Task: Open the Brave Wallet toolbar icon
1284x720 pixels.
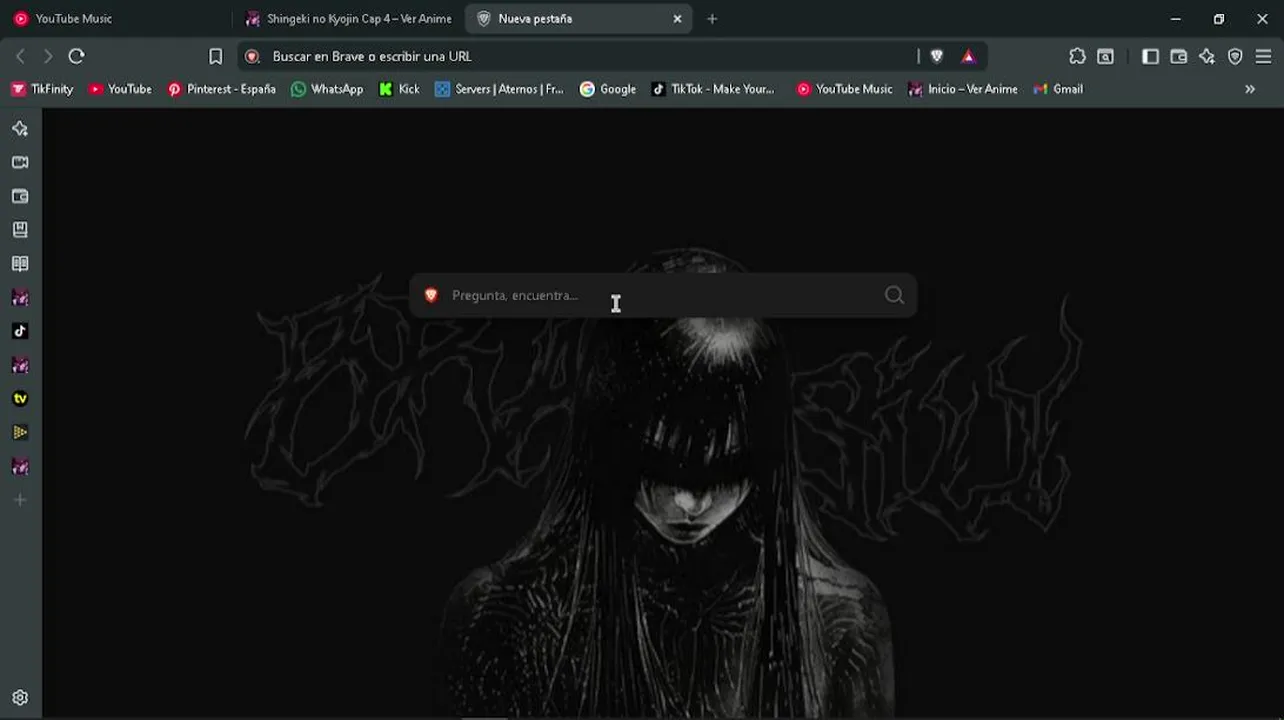Action: (x=1179, y=57)
